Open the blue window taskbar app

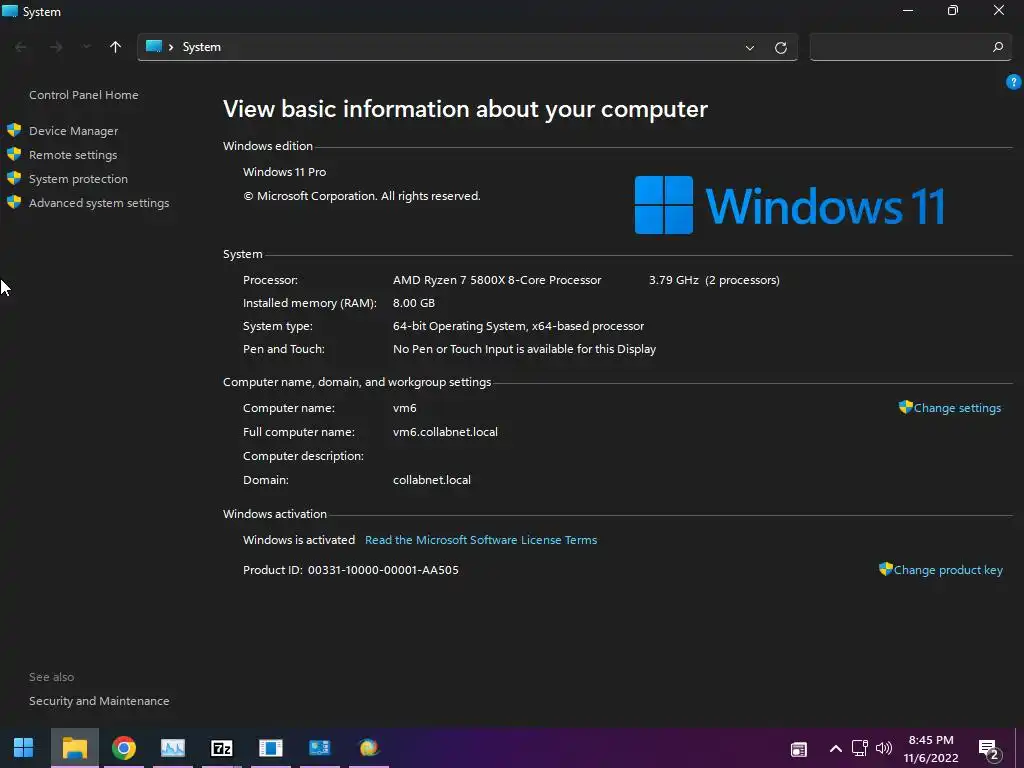pyautogui.click(x=270, y=748)
